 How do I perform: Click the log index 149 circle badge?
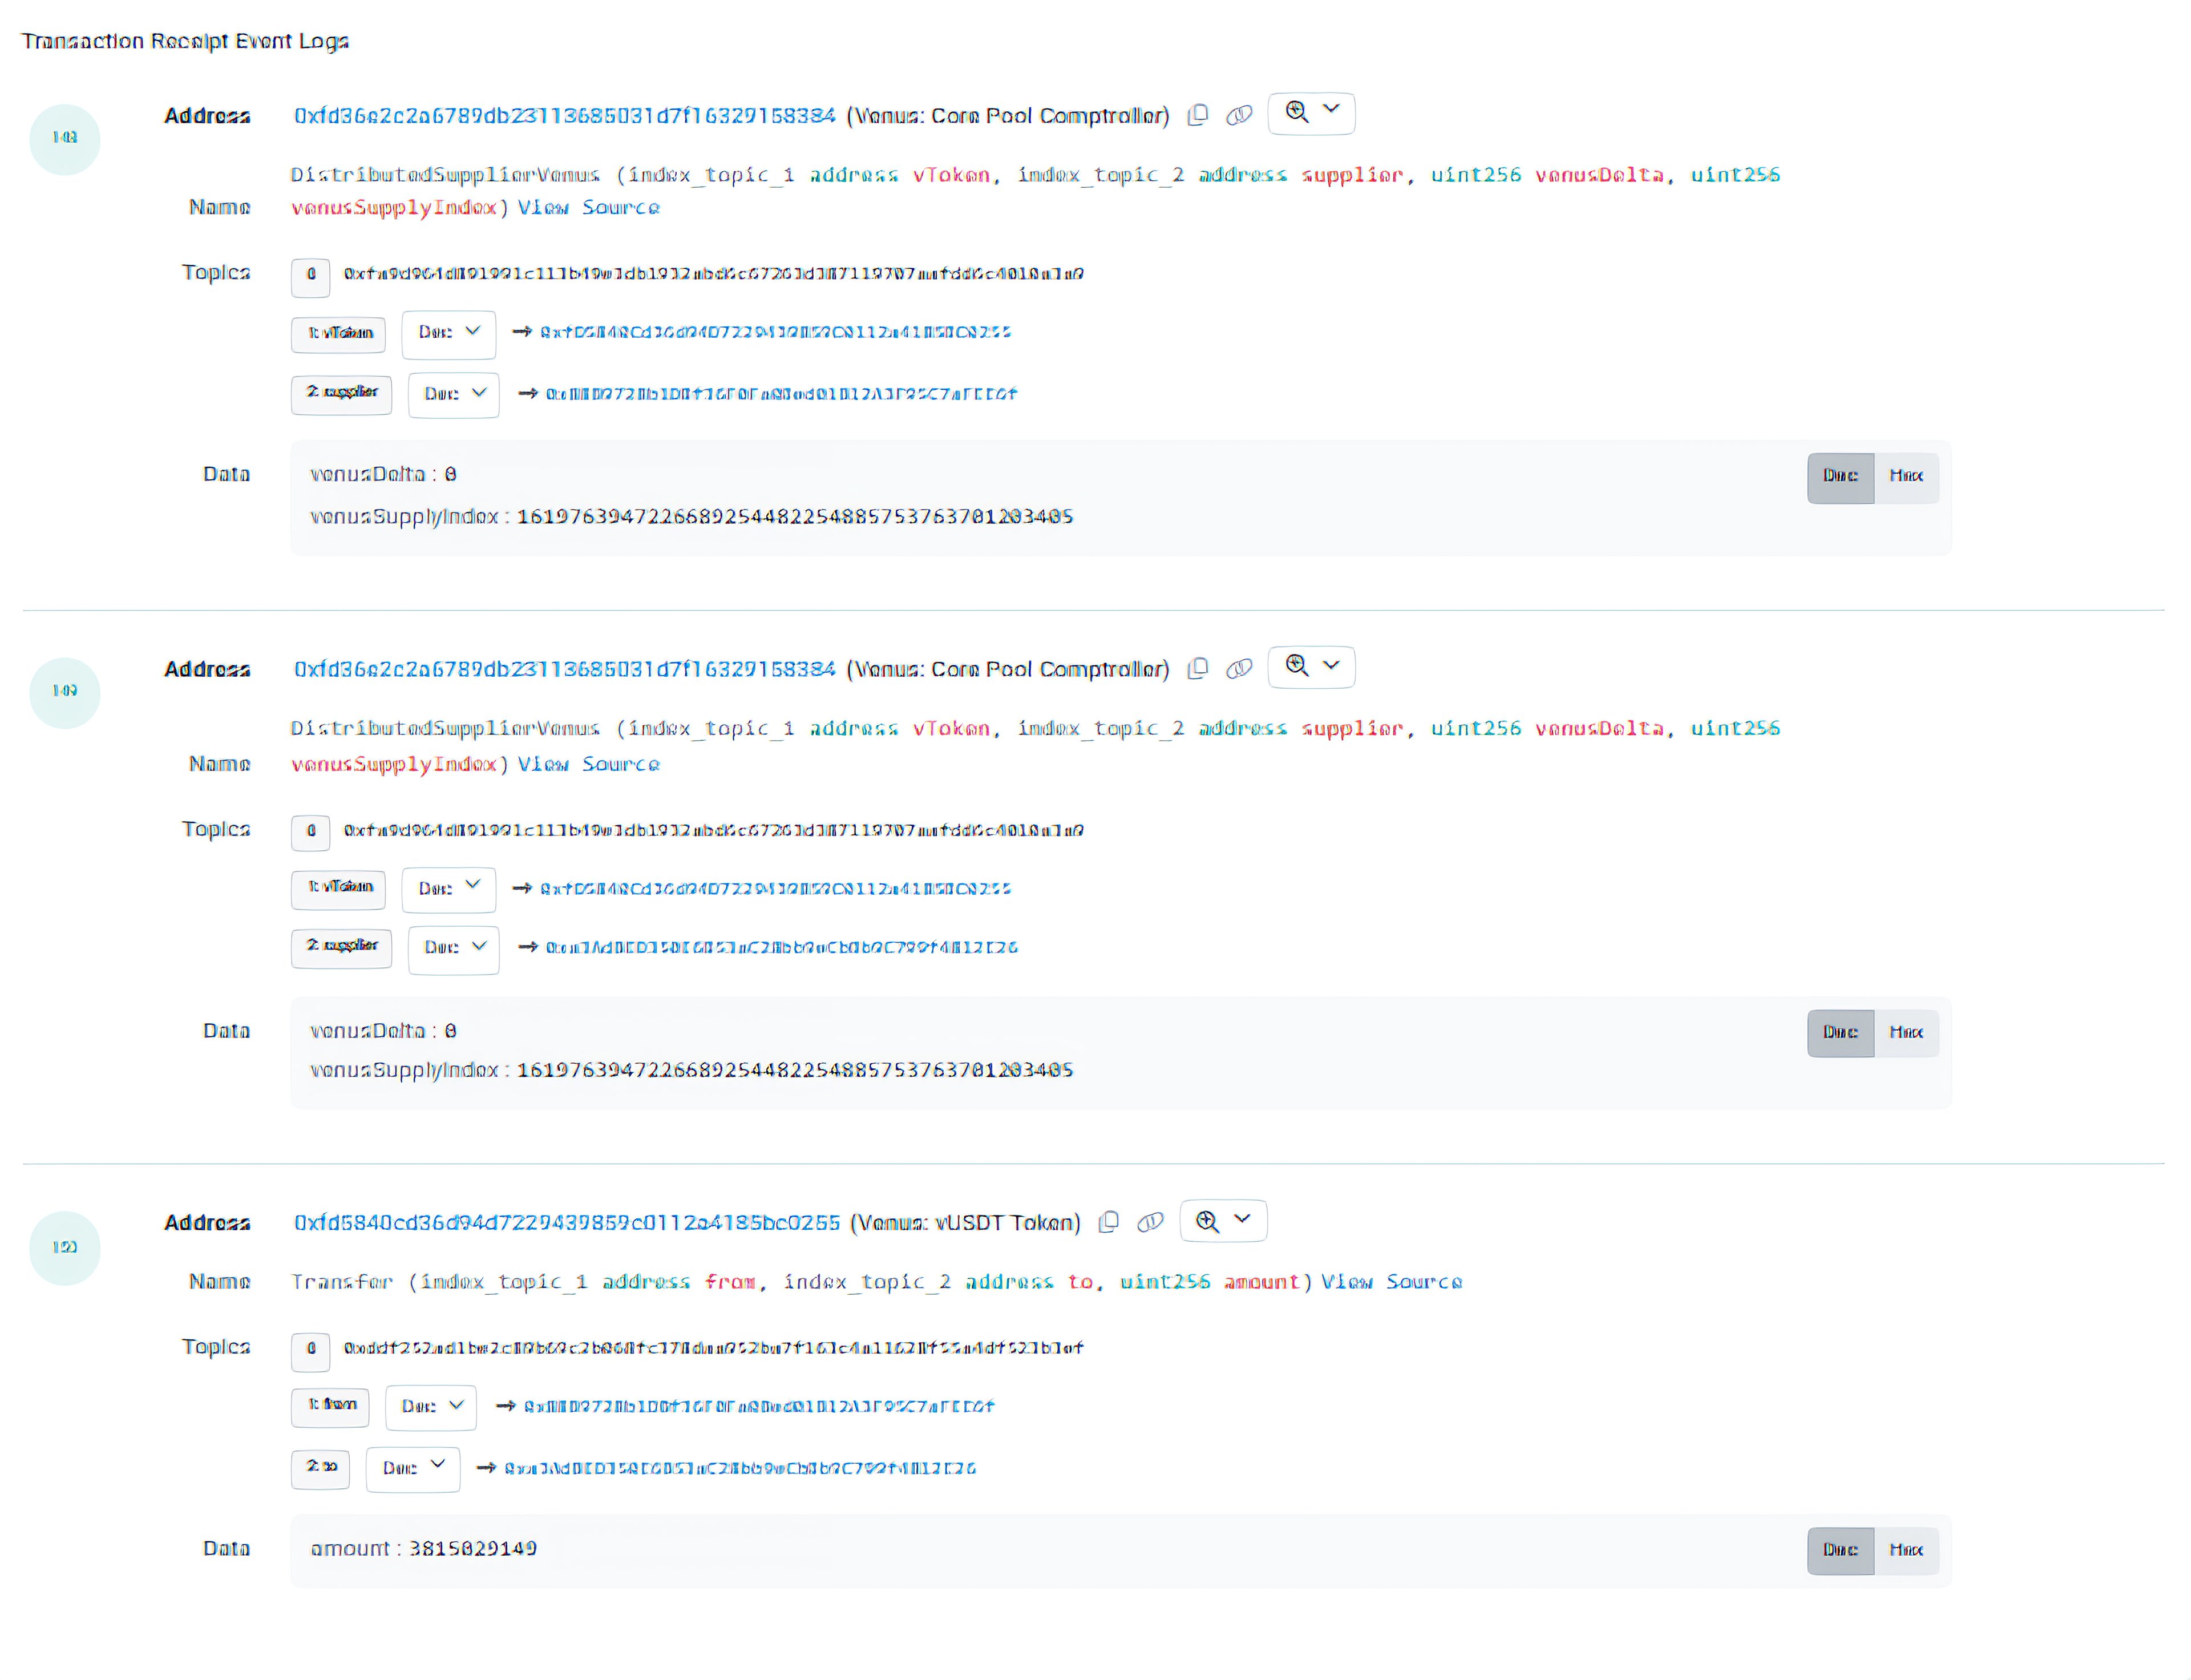[65, 692]
